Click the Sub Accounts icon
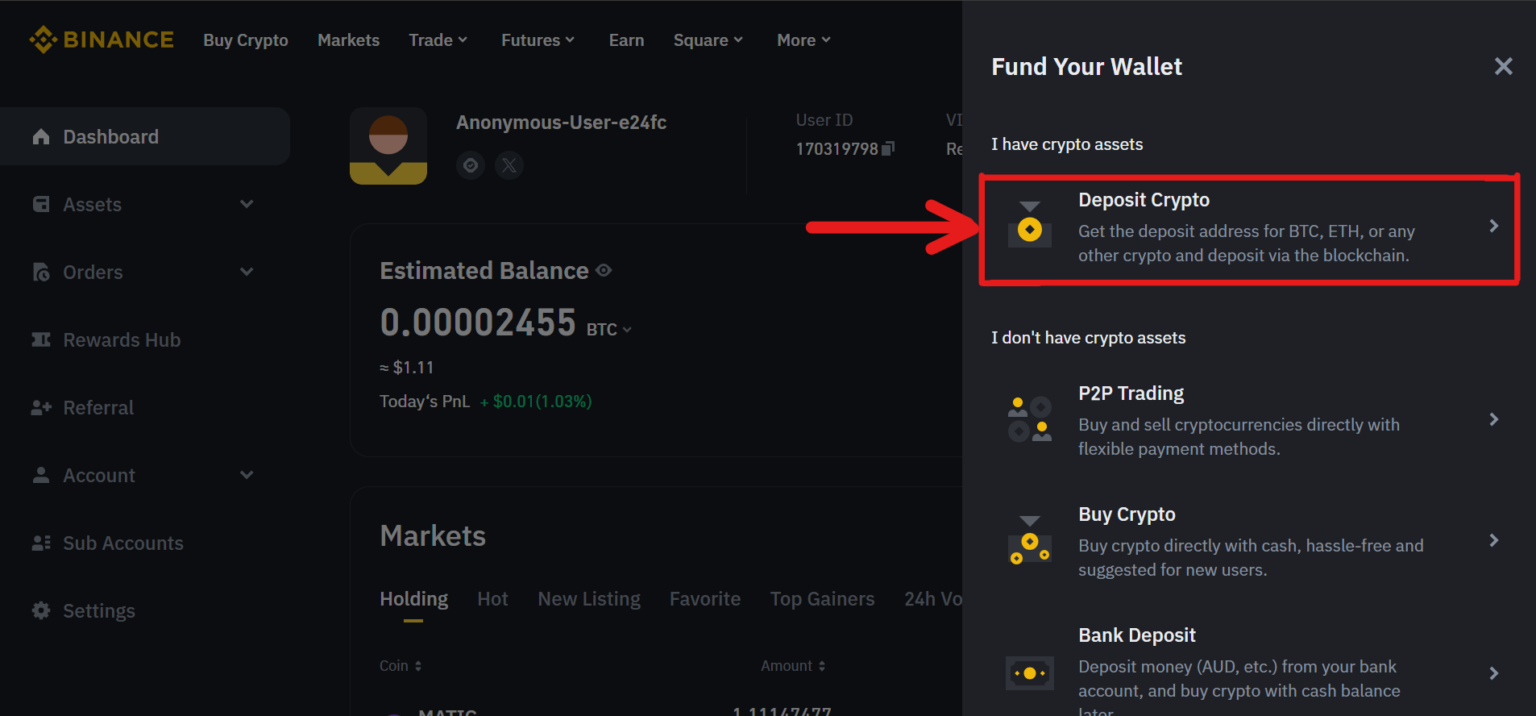This screenshot has width=1536, height=716. (40, 542)
